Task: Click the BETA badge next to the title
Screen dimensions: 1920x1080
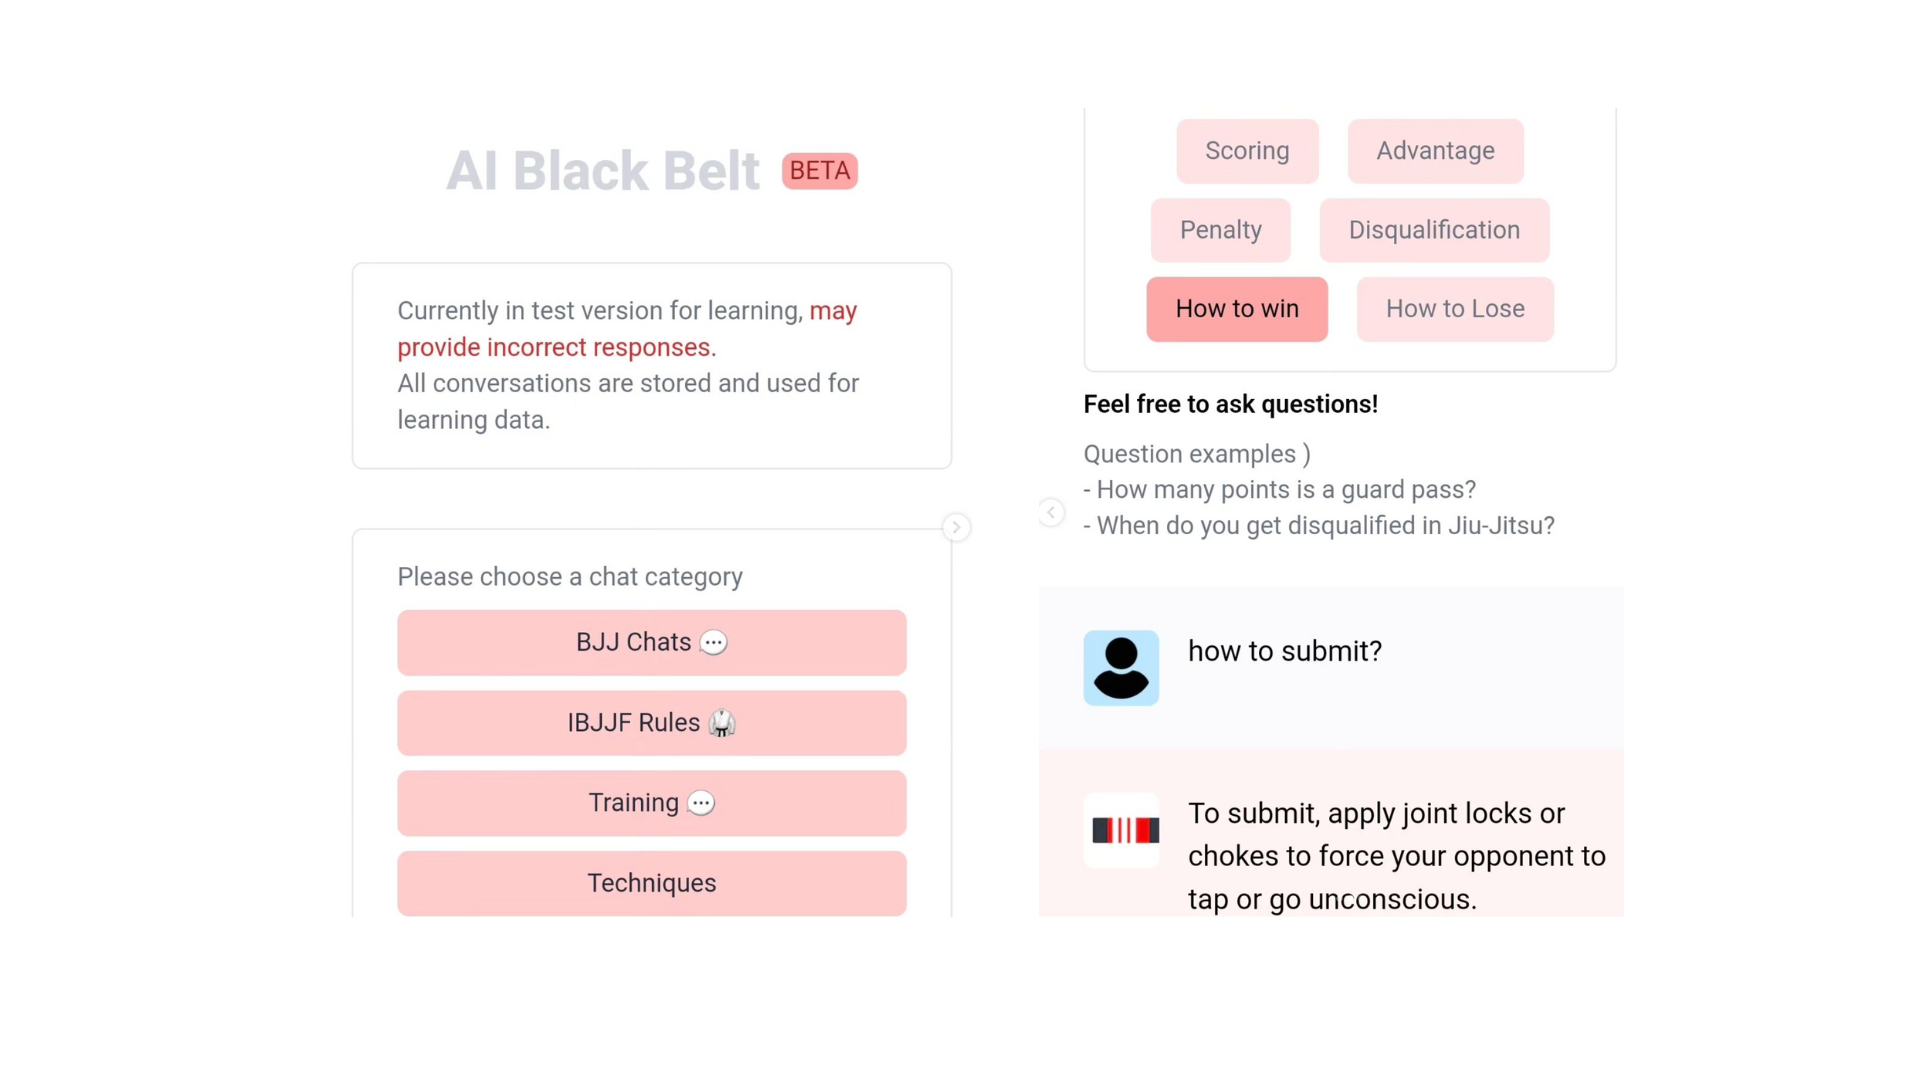Action: click(x=819, y=170)
